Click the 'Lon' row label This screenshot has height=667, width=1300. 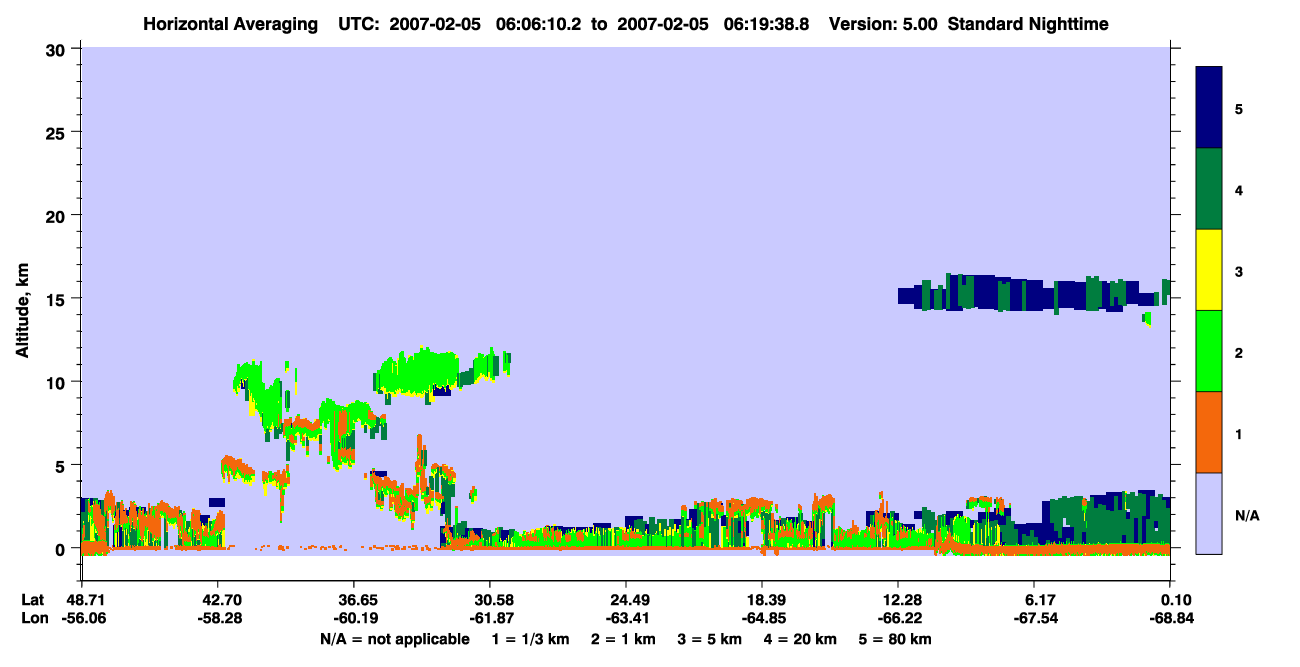tap(33, 619)
